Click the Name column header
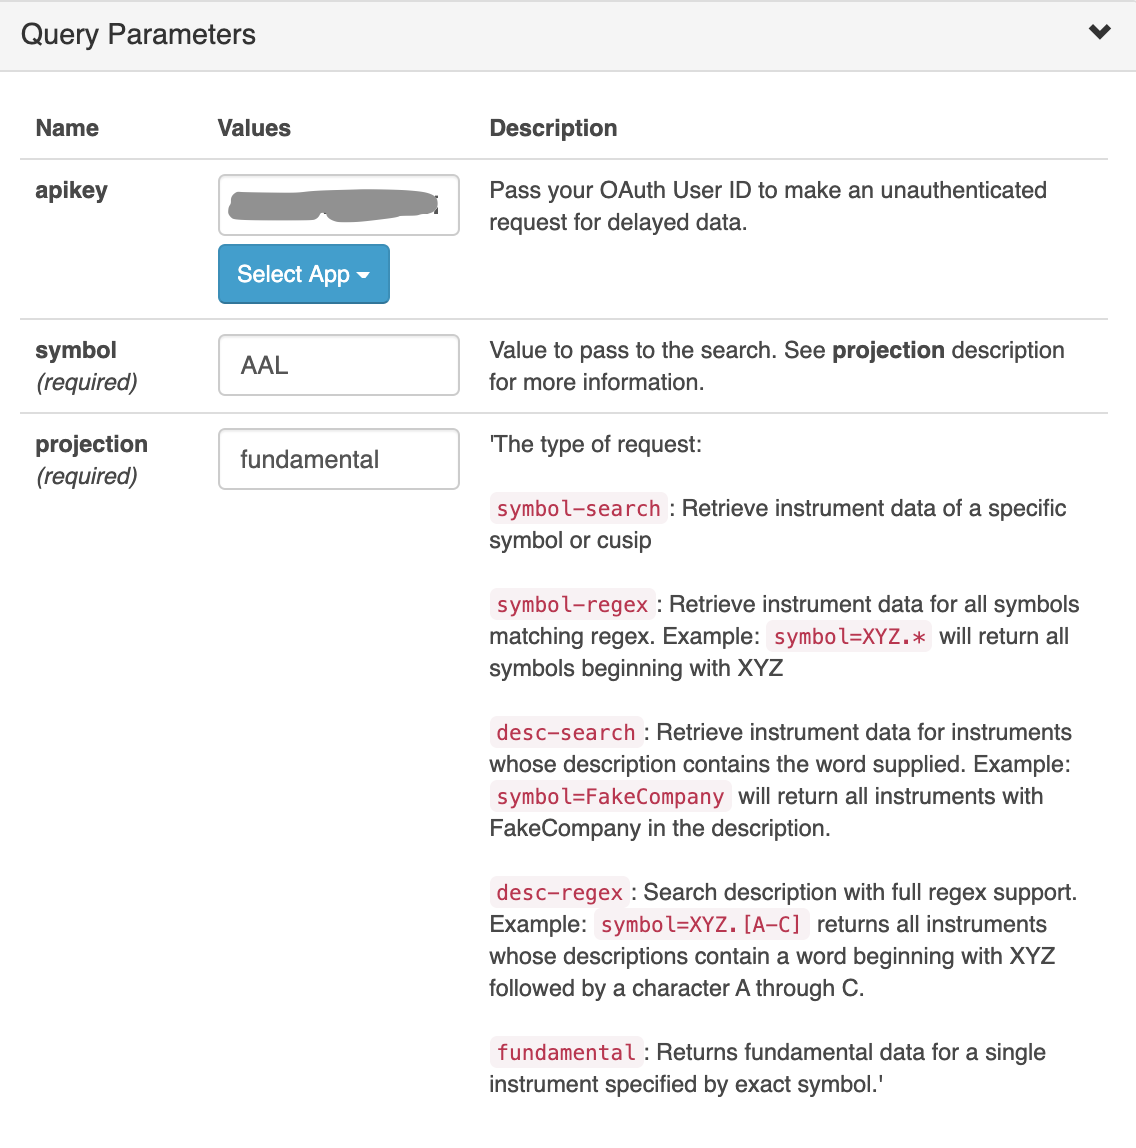 coord(66,128)
